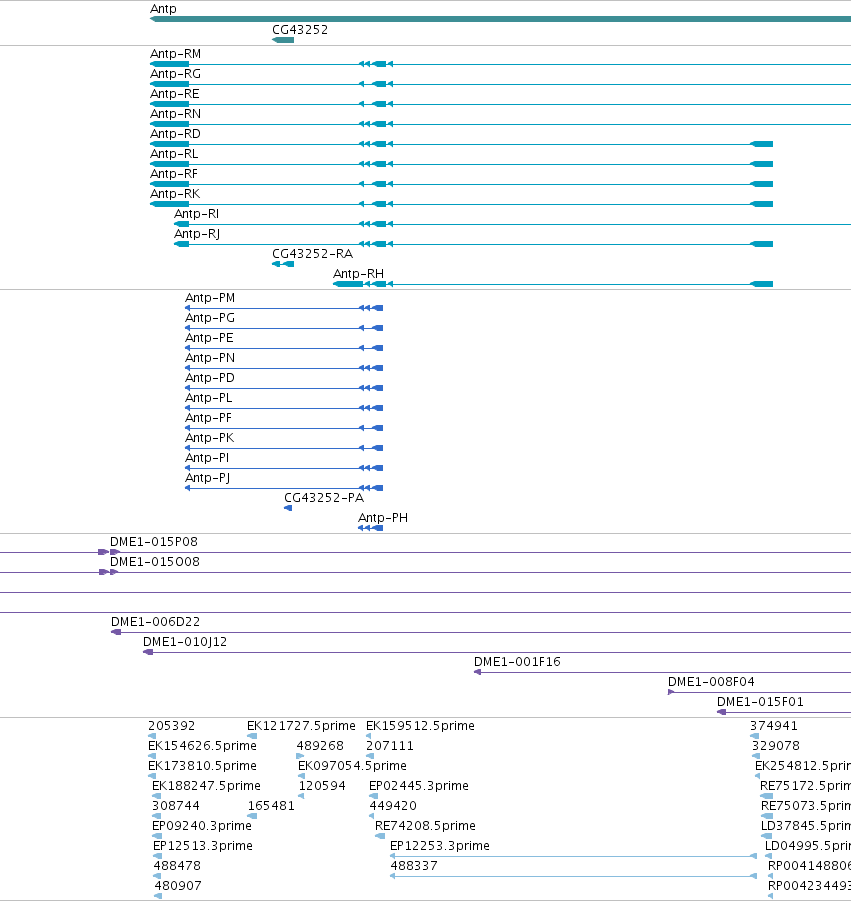Select the Antp-RG transcript label
This screenshot has height=901, width=851.
(175, 74)
